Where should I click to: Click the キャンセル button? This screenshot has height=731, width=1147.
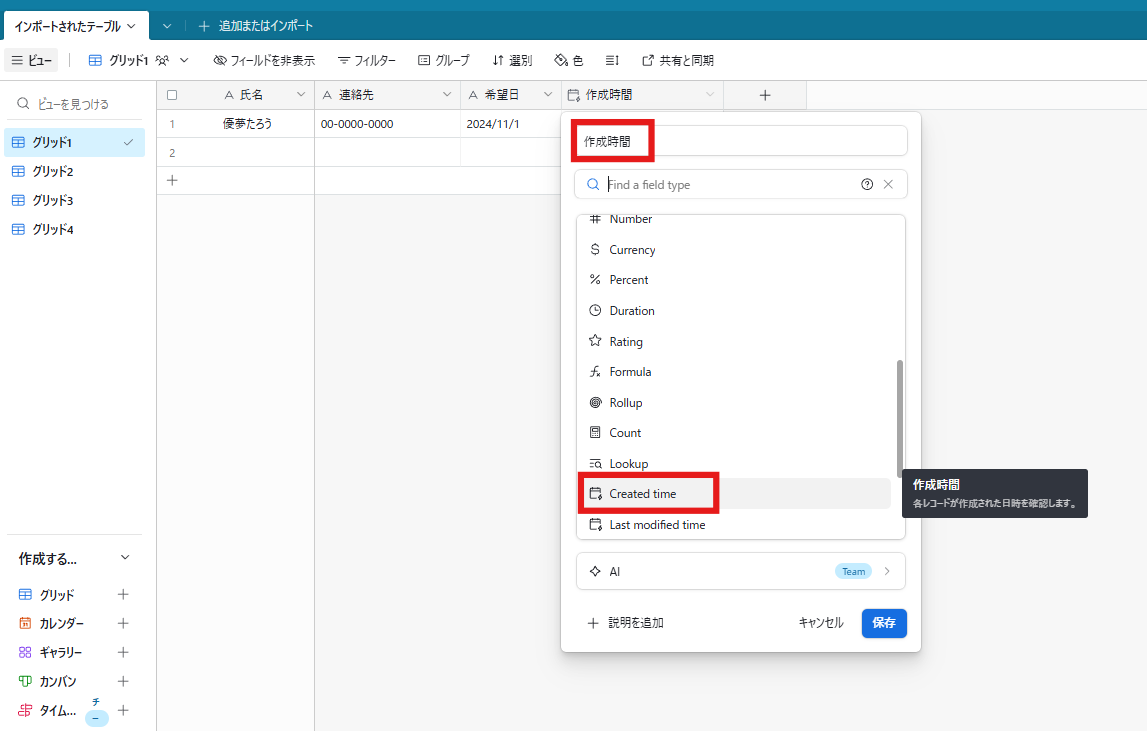coord(821,623)
